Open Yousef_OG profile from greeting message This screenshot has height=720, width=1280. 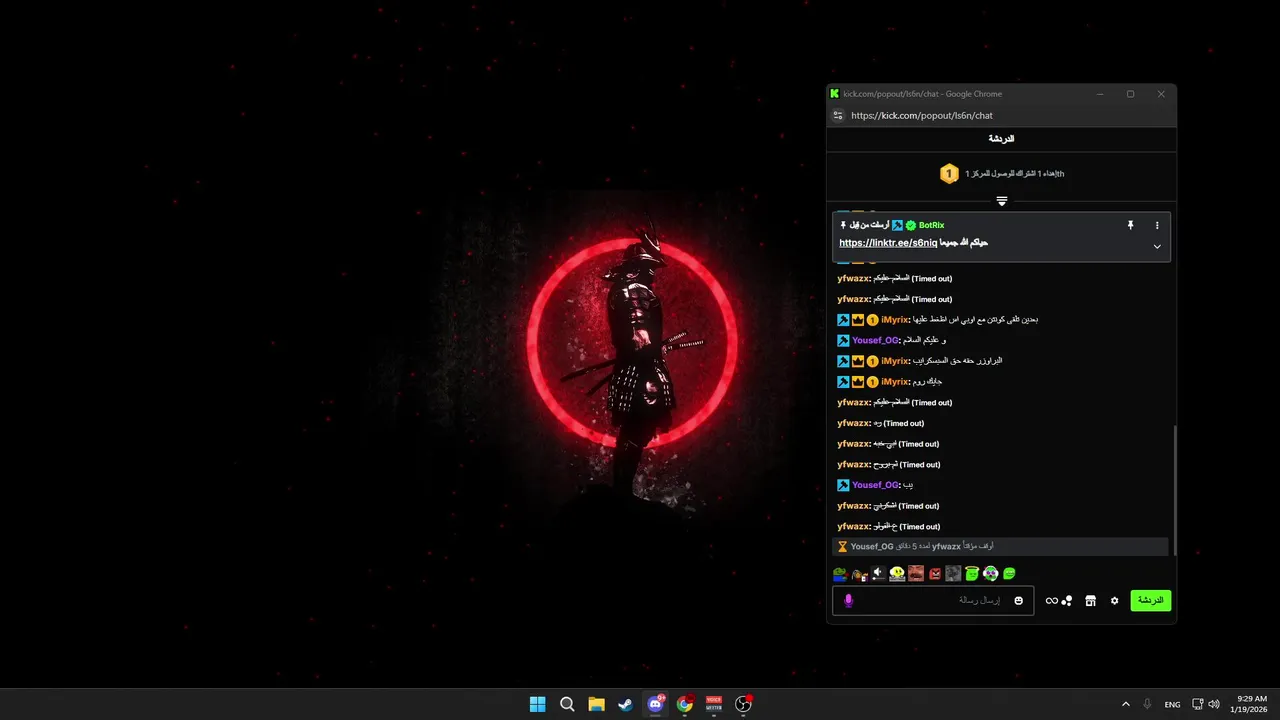875,340
